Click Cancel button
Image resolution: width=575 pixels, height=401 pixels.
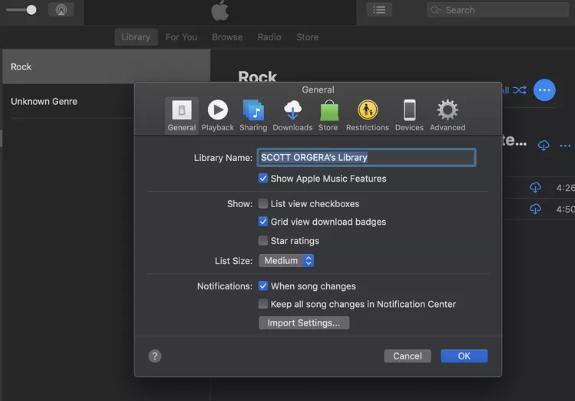(407, 356)
